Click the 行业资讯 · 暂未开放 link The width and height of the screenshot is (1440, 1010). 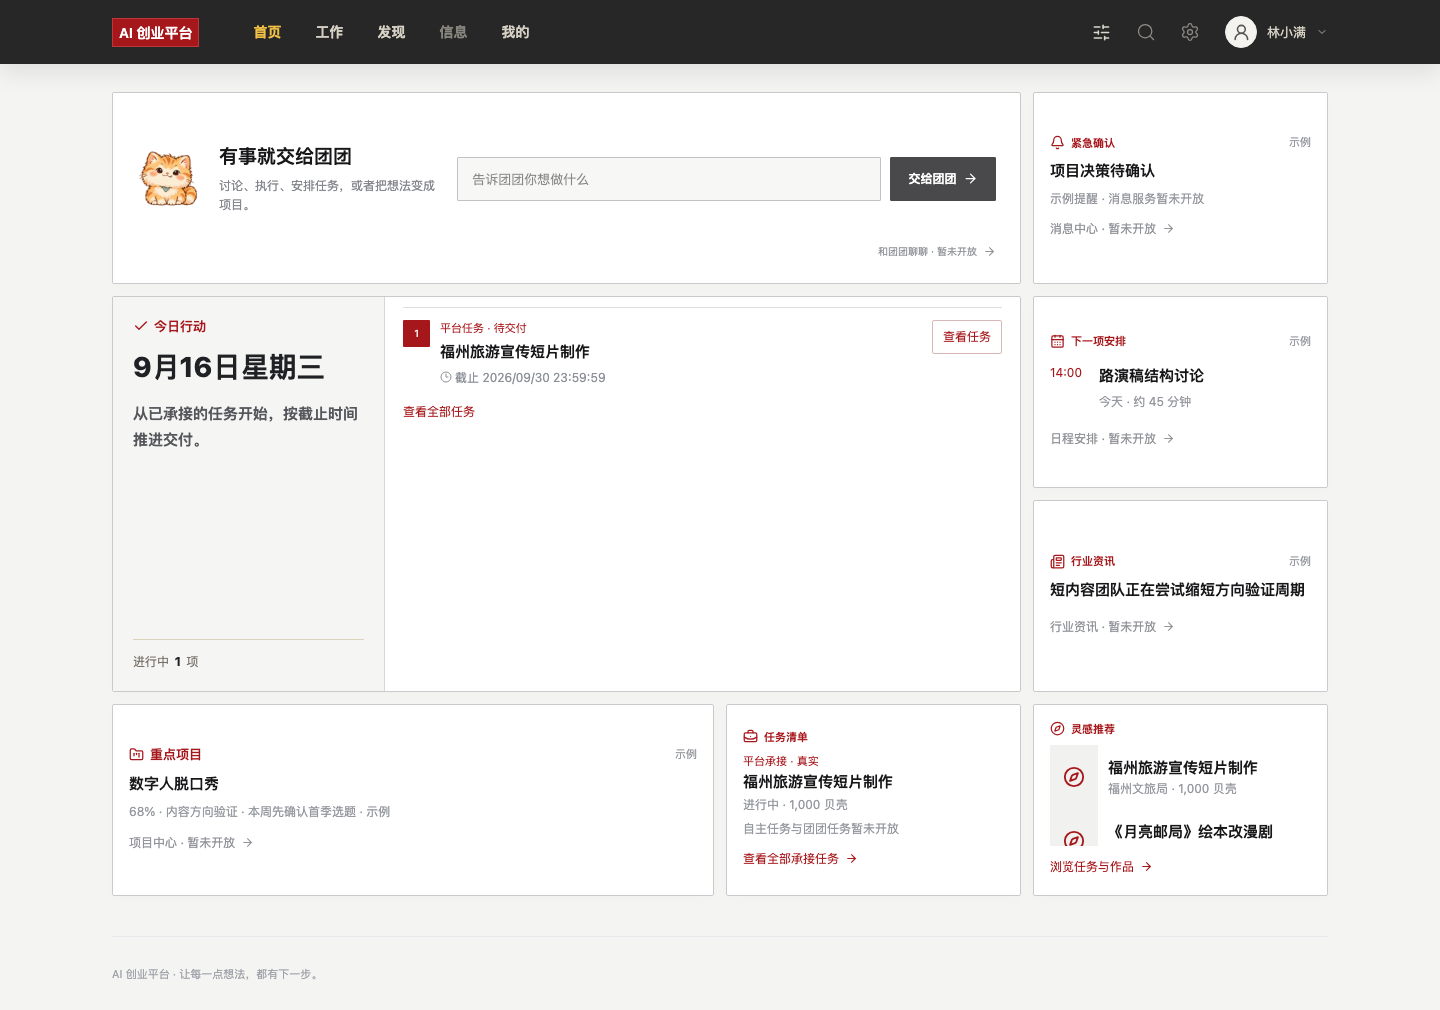click(x=1112, y=627)
